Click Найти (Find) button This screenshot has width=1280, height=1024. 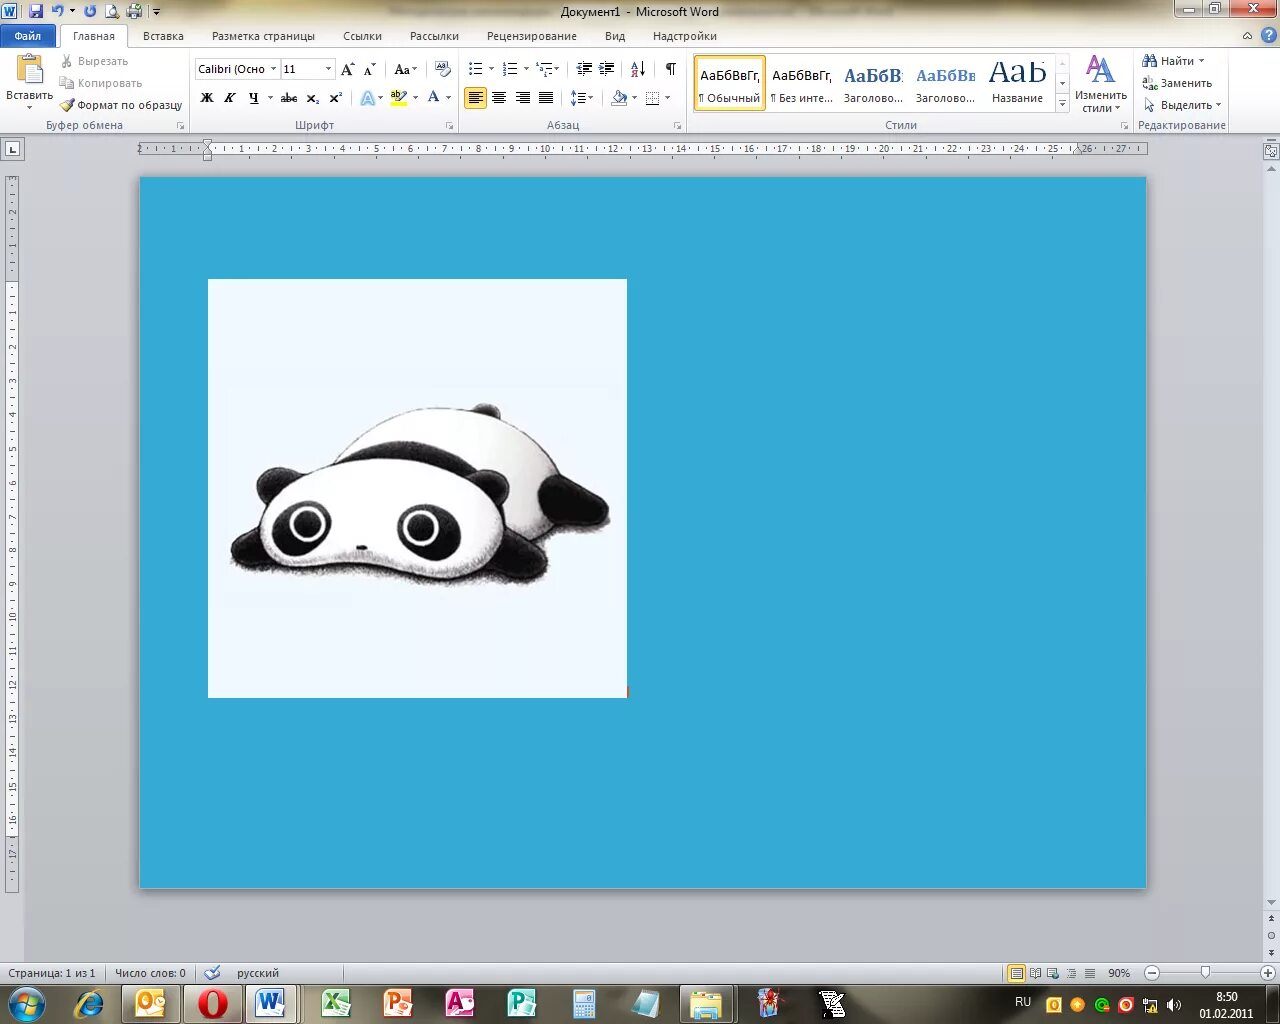(x=1174, y=61)
